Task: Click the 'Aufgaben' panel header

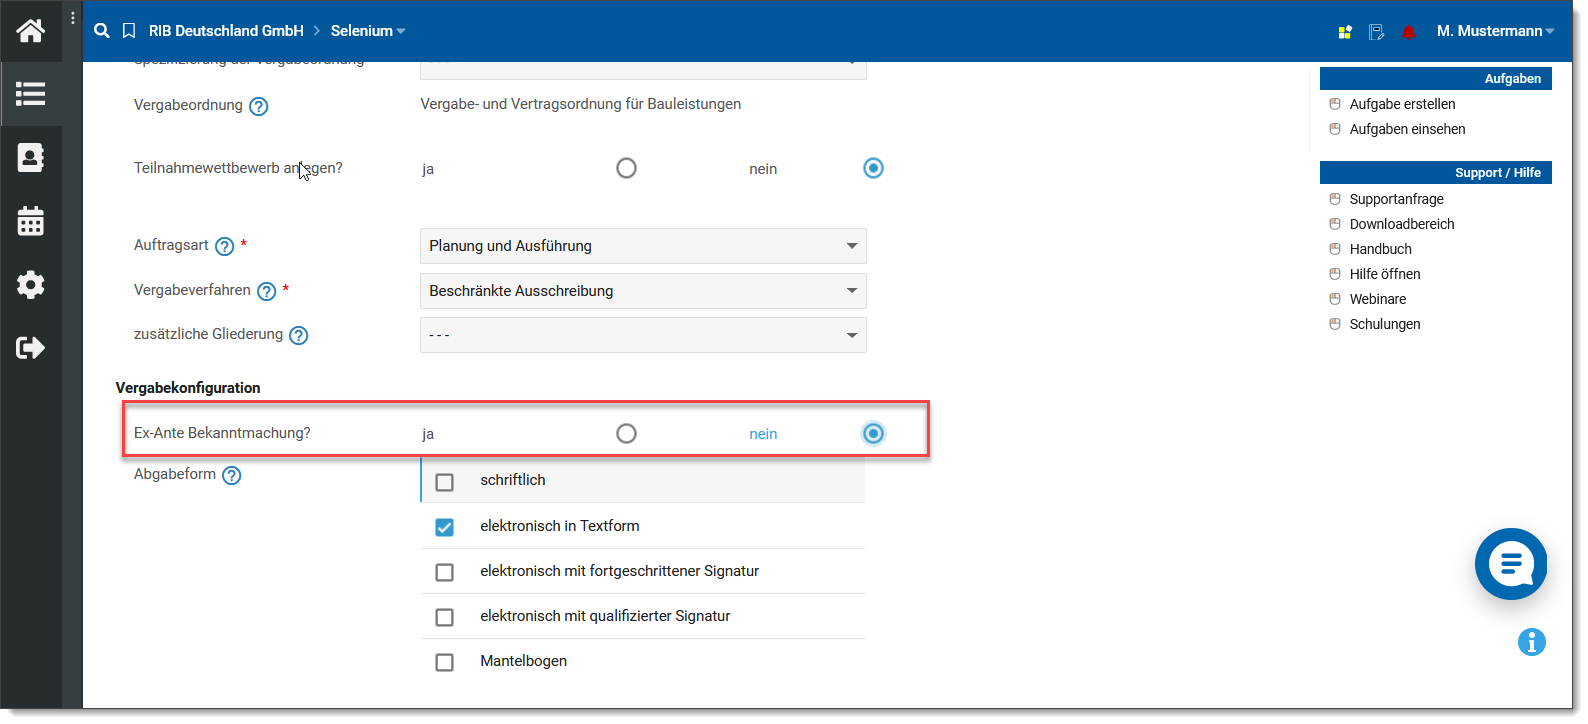Action: (x=1435, y=79)
